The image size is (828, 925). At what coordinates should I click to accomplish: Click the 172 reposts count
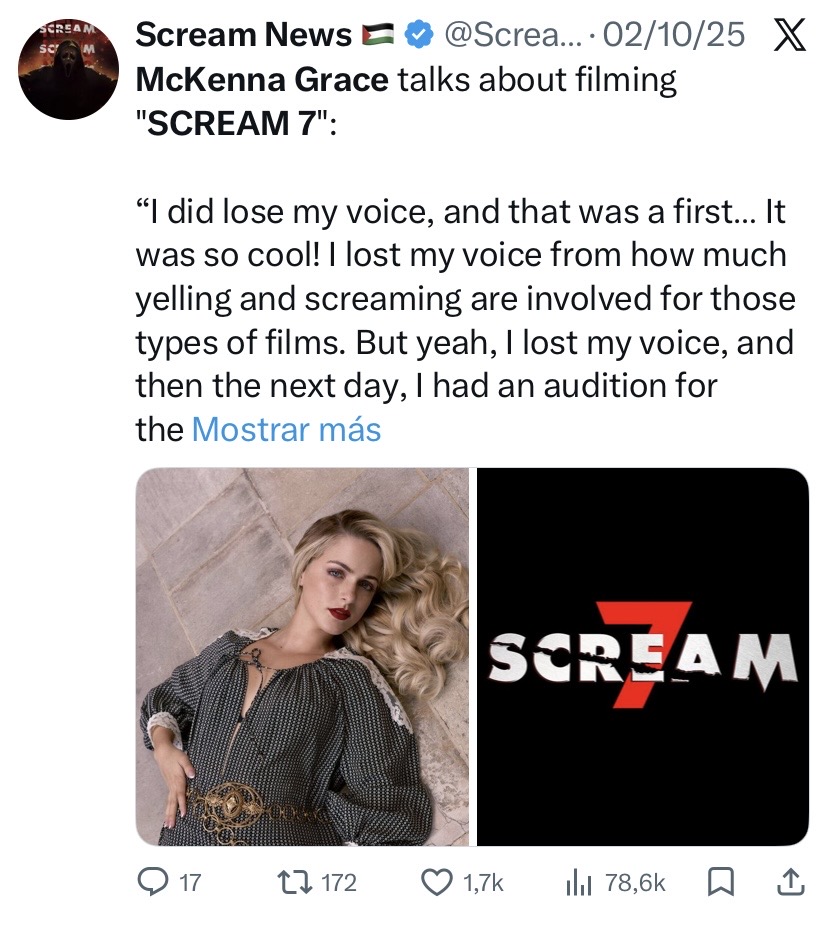(x=339, y=883)
